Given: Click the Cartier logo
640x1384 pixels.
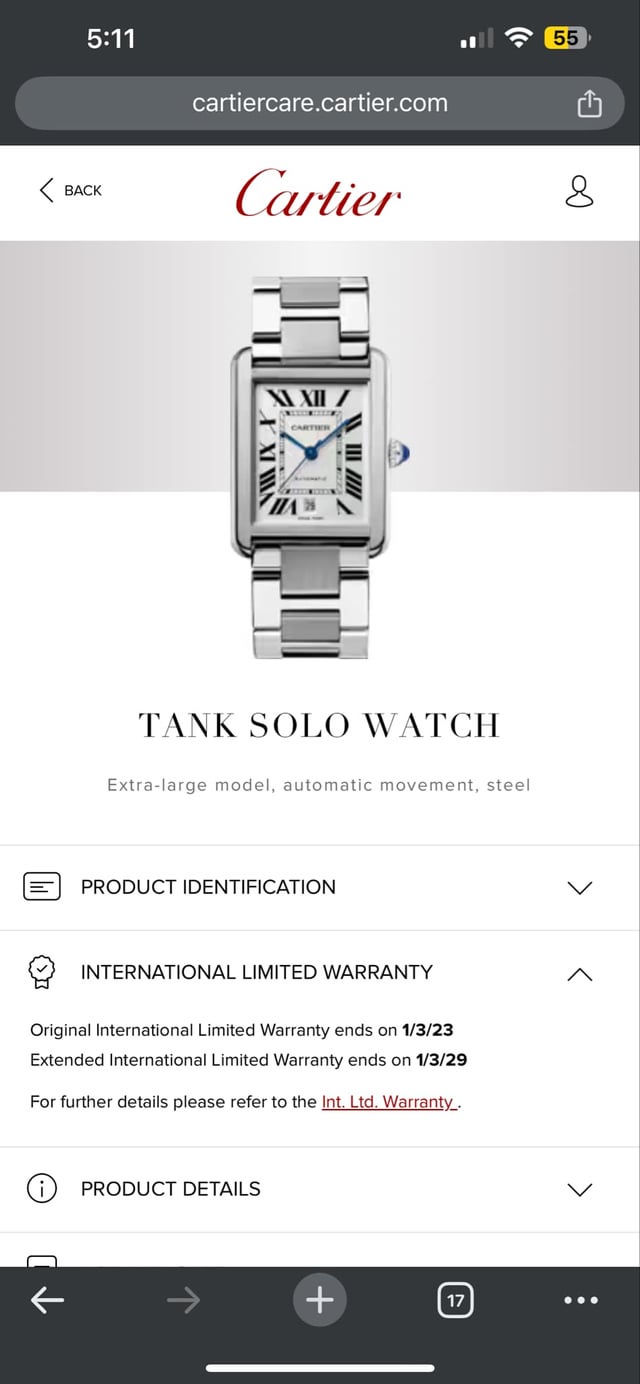Looking at the screenshot, I should coord(319,192).
